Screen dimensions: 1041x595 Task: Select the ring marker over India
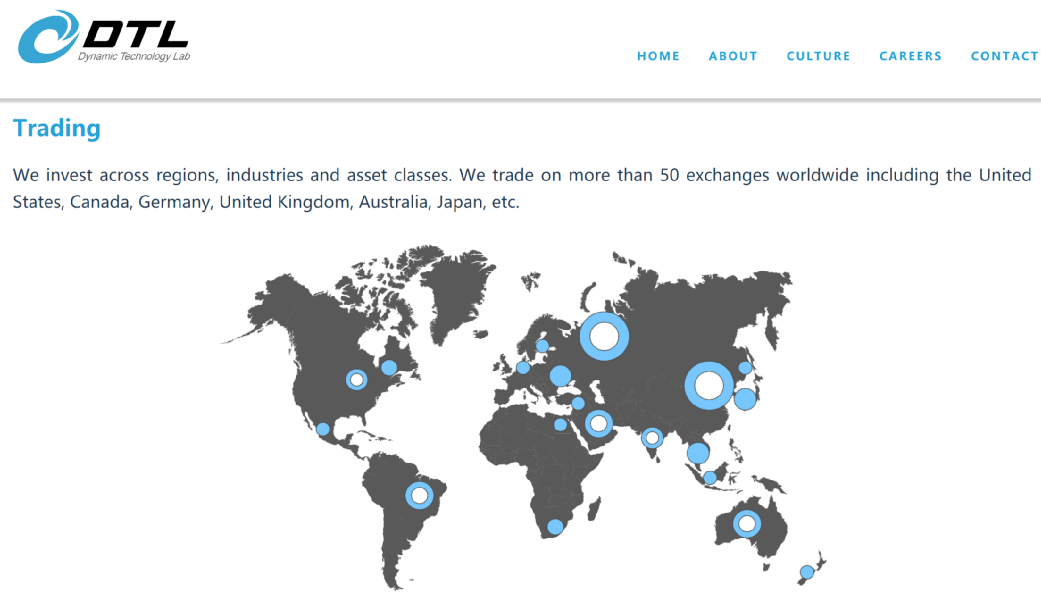(652, 438)
